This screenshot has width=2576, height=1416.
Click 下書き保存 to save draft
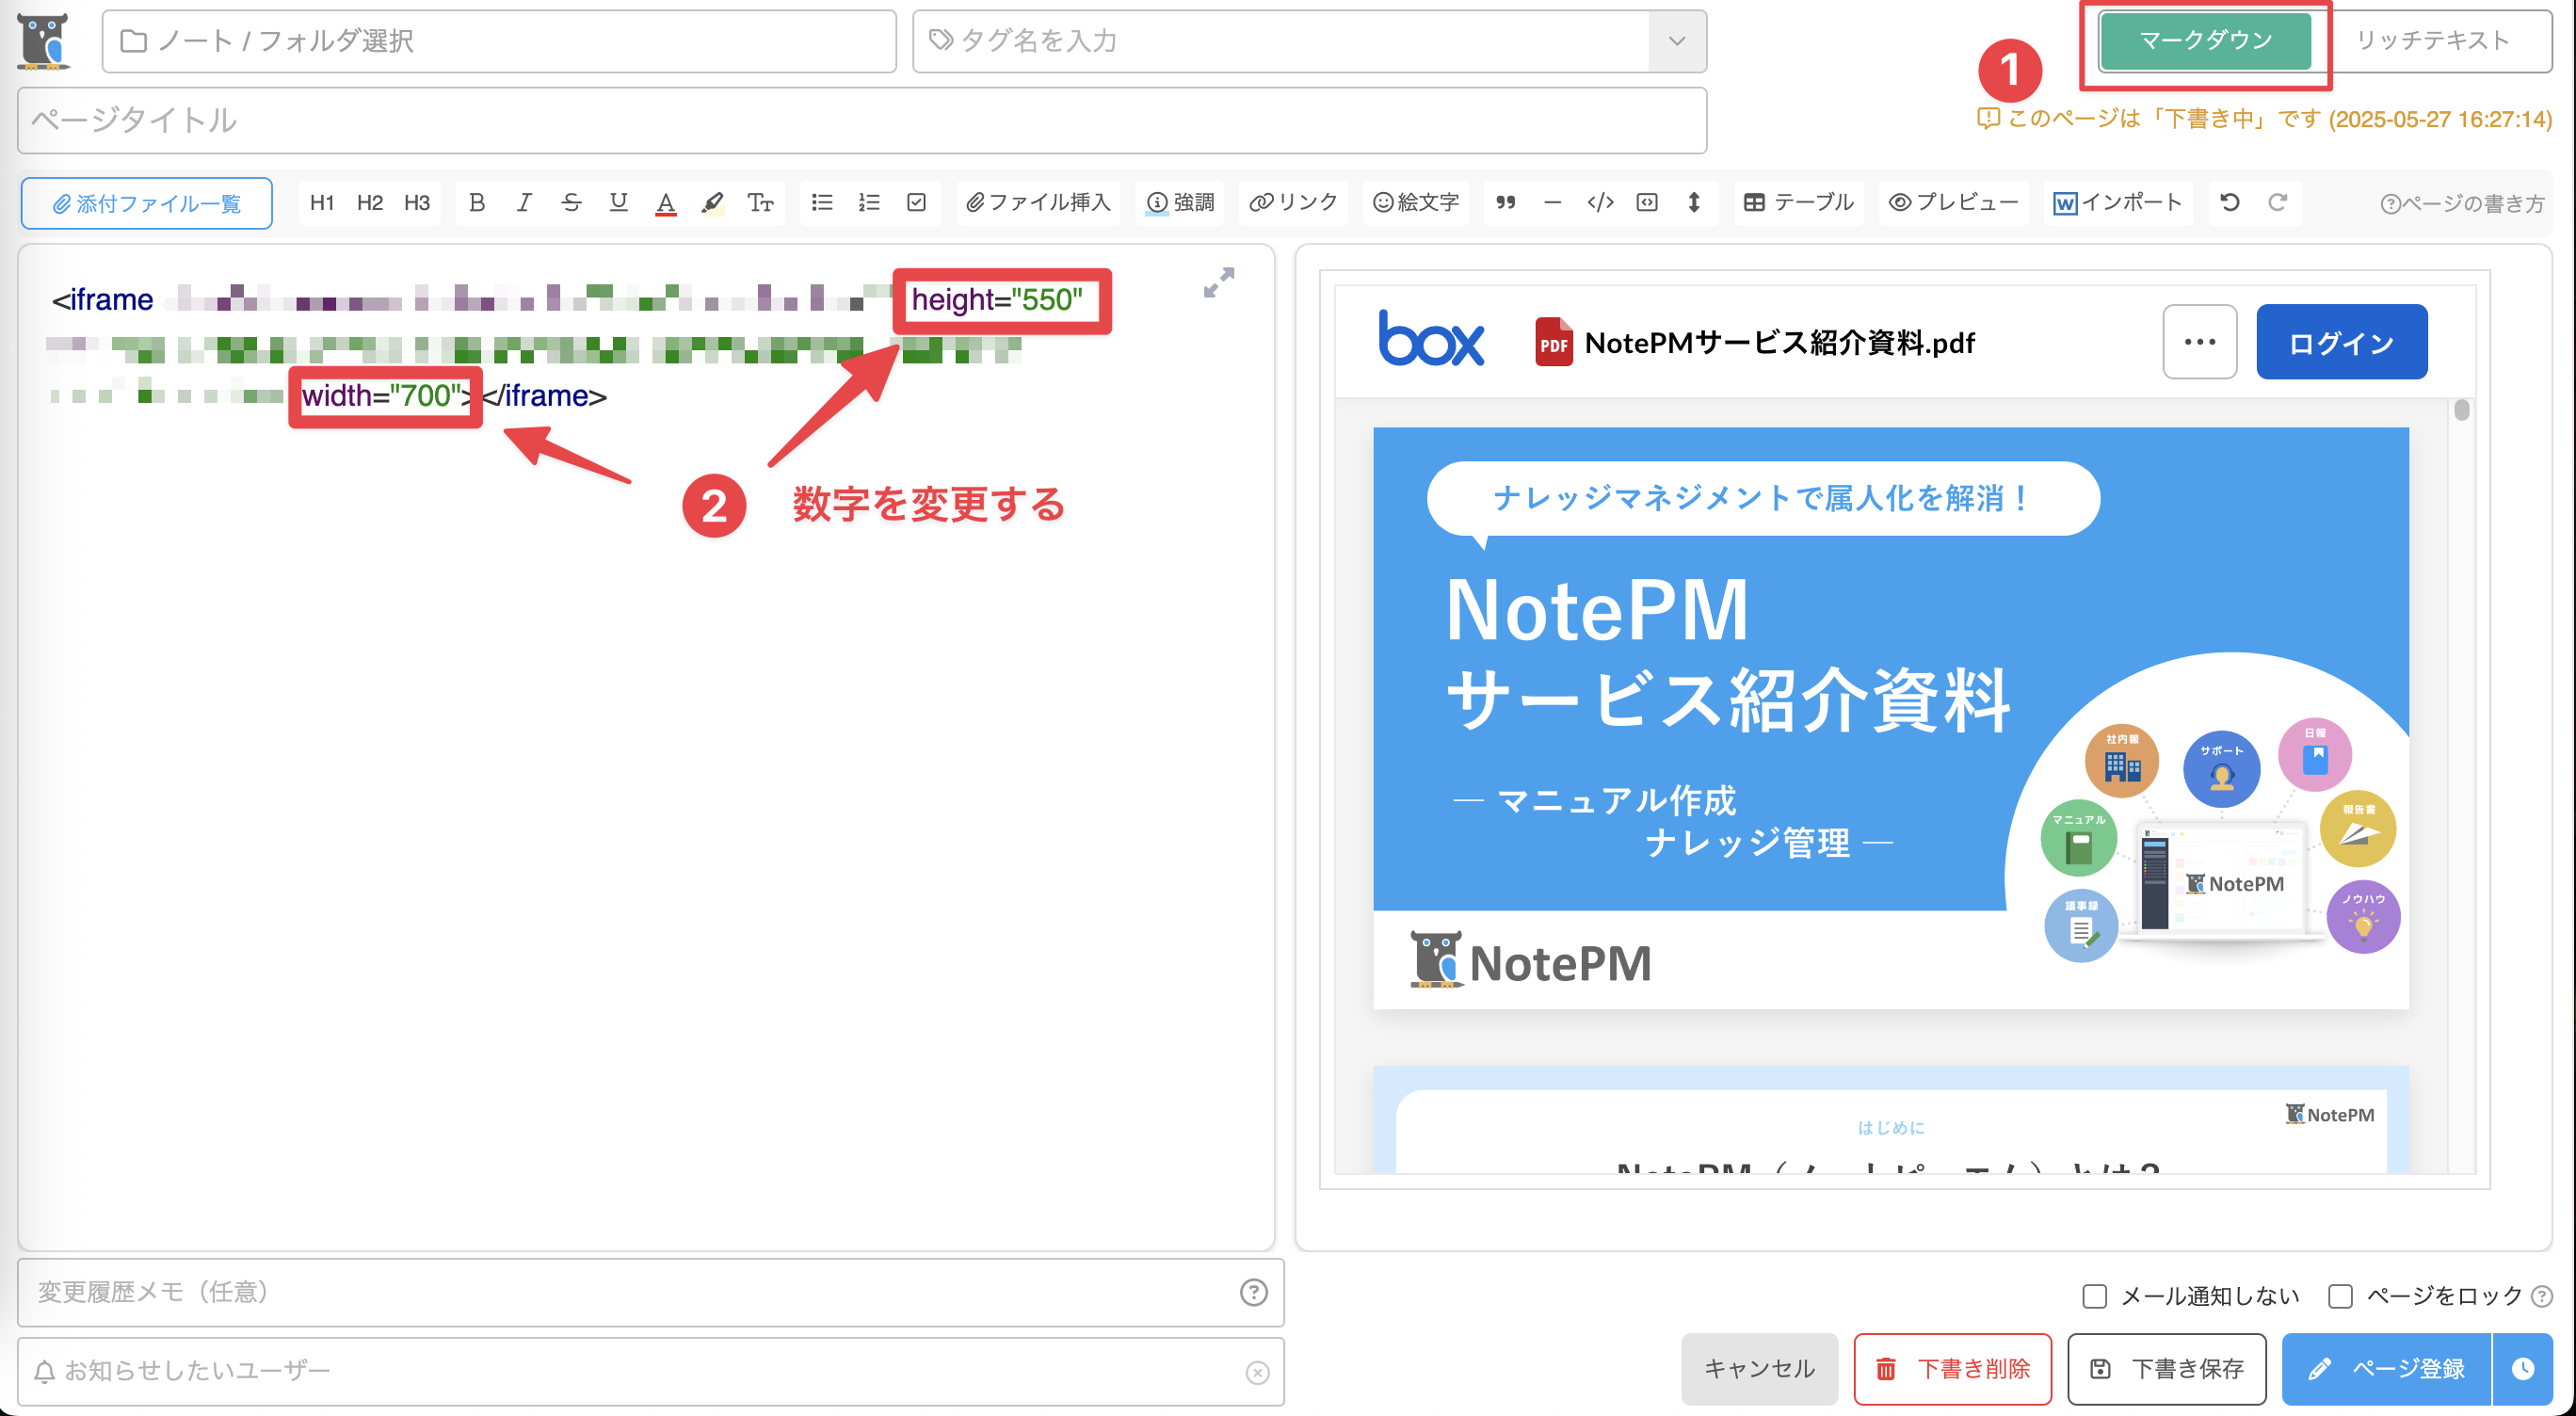[2167, 1368]
